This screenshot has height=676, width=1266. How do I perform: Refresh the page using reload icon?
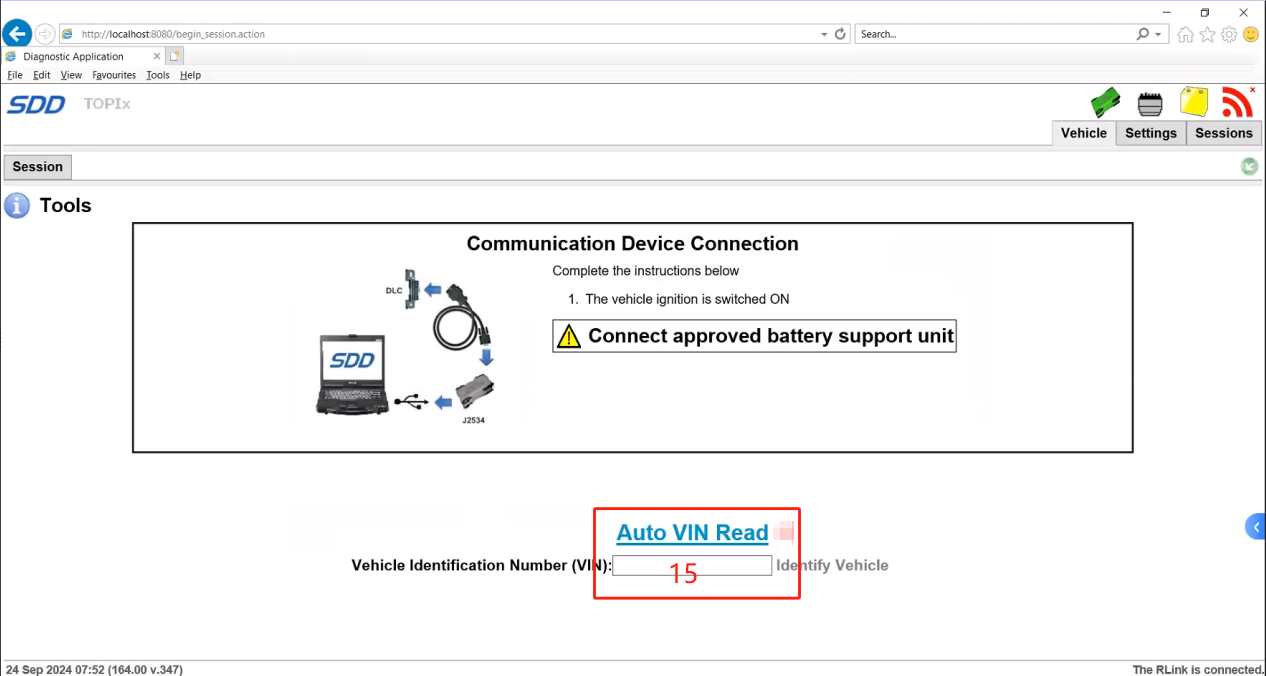click(x=840, y=34)
